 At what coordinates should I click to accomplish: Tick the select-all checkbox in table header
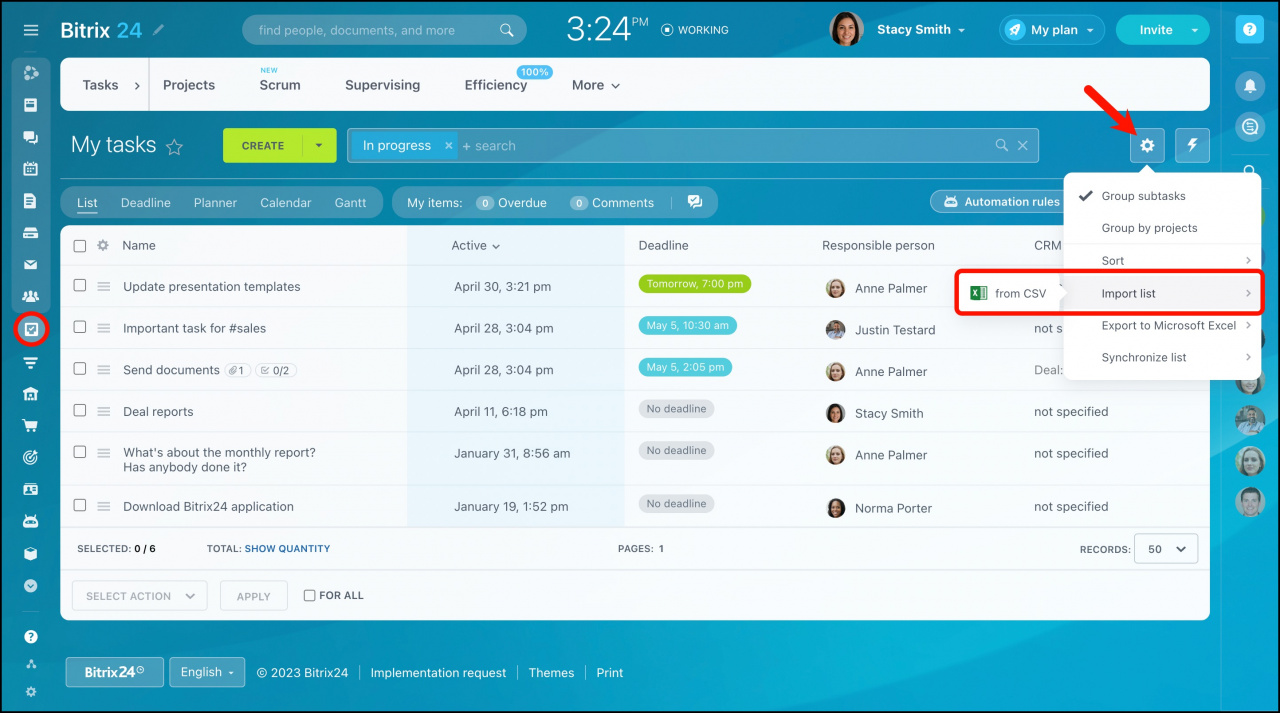coord(80,246)
